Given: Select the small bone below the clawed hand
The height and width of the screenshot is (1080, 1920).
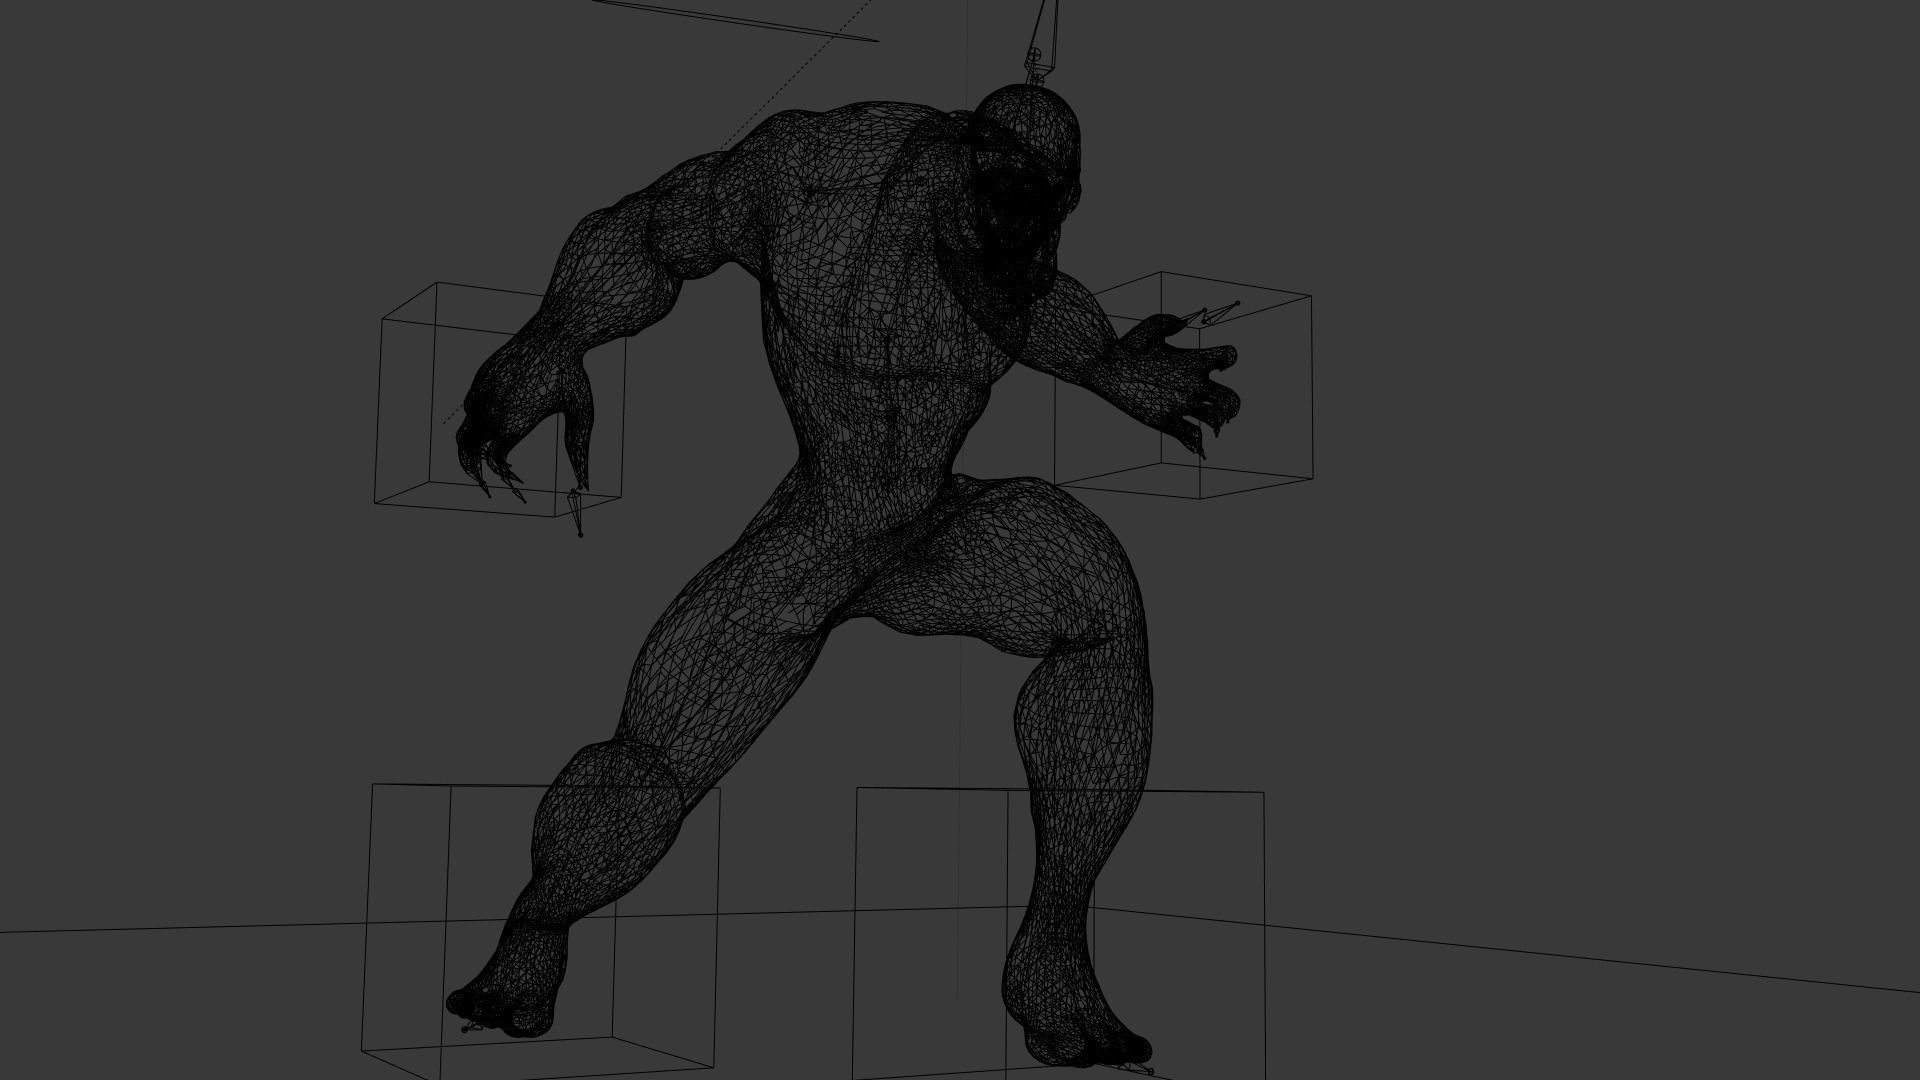Looking at the screenshot, I should 575,512.
